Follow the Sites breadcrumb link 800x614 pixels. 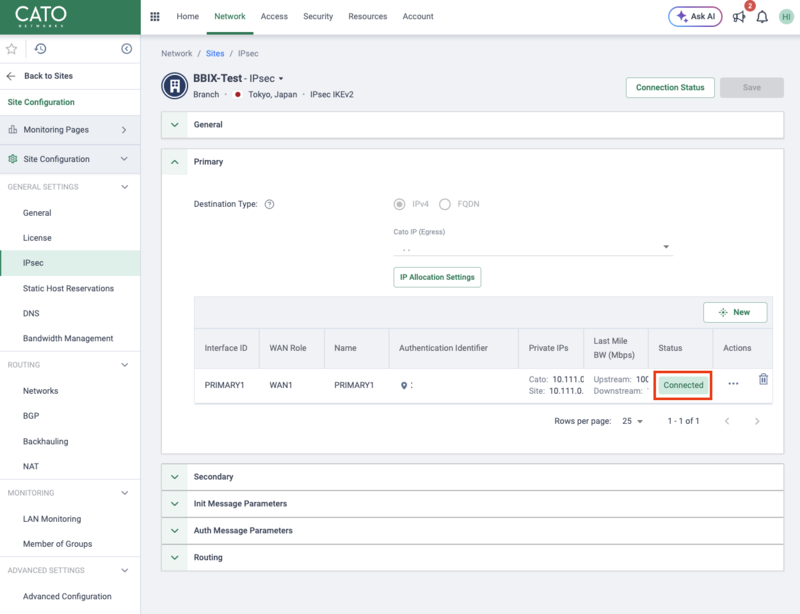(x=215, y=54)
